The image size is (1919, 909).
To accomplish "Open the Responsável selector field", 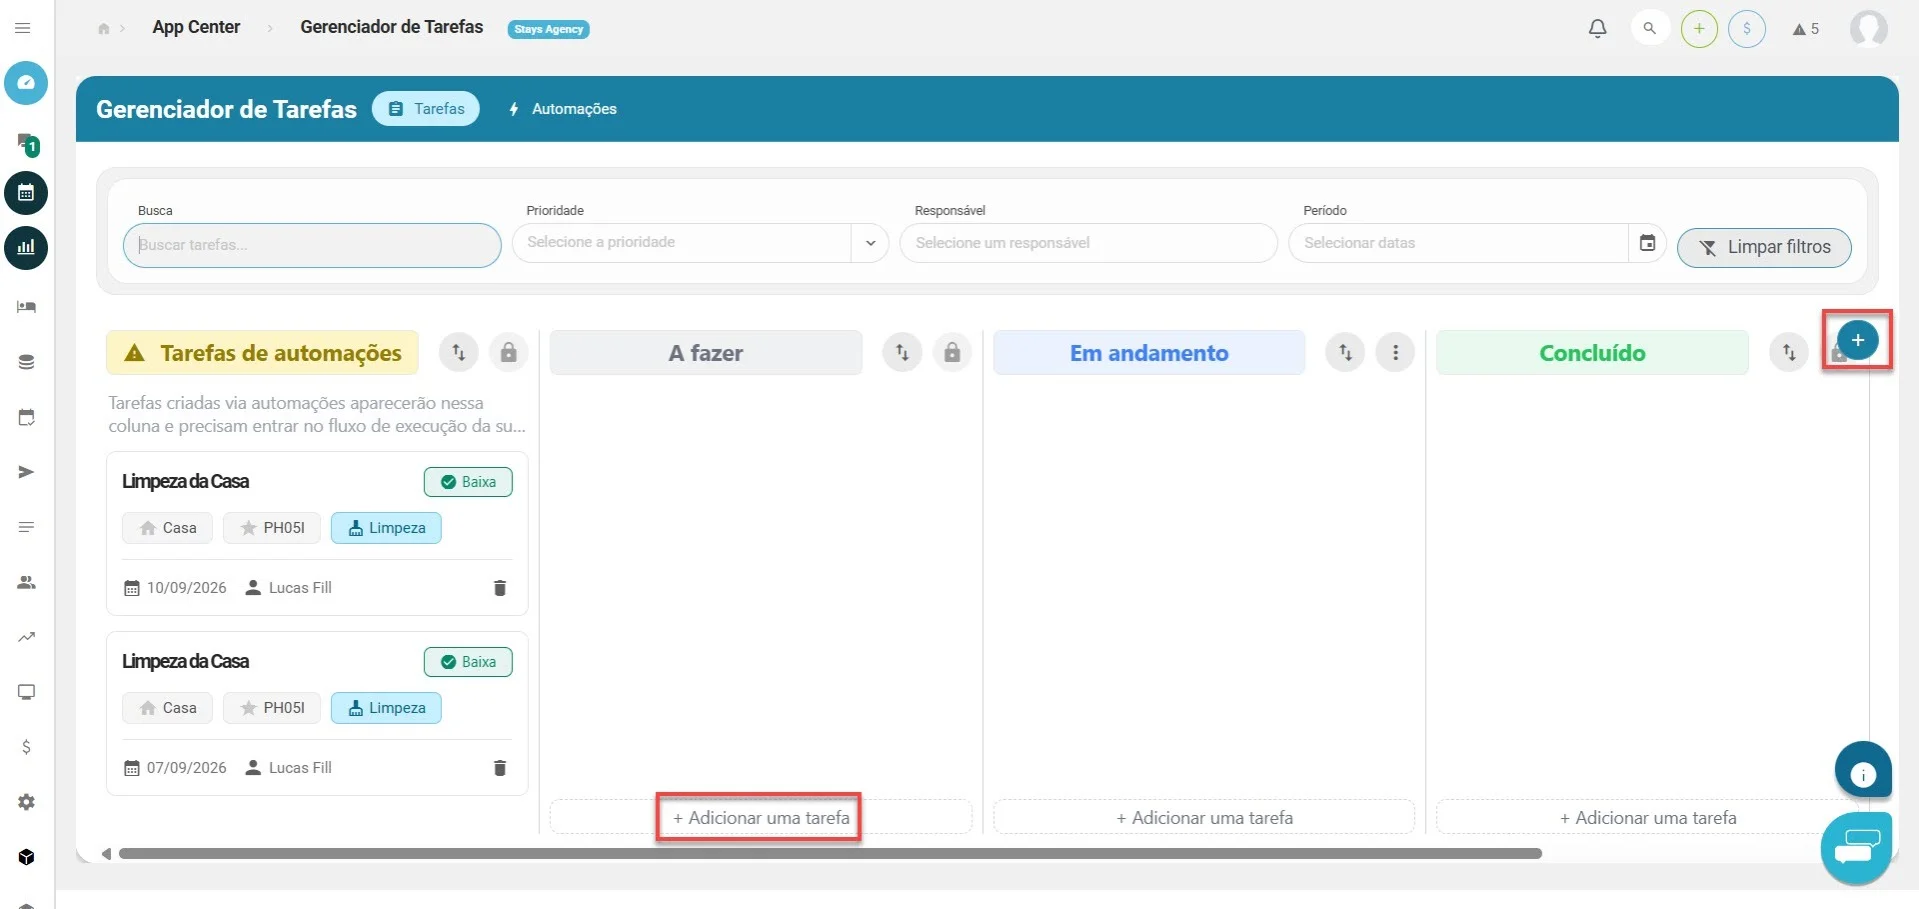I will tap(1088, 243).
